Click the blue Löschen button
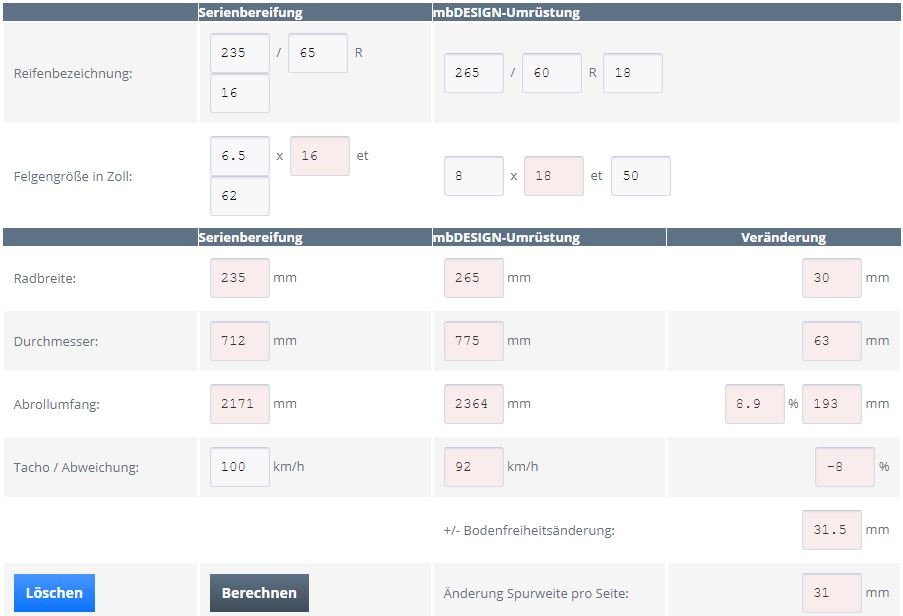 point(54,593)
